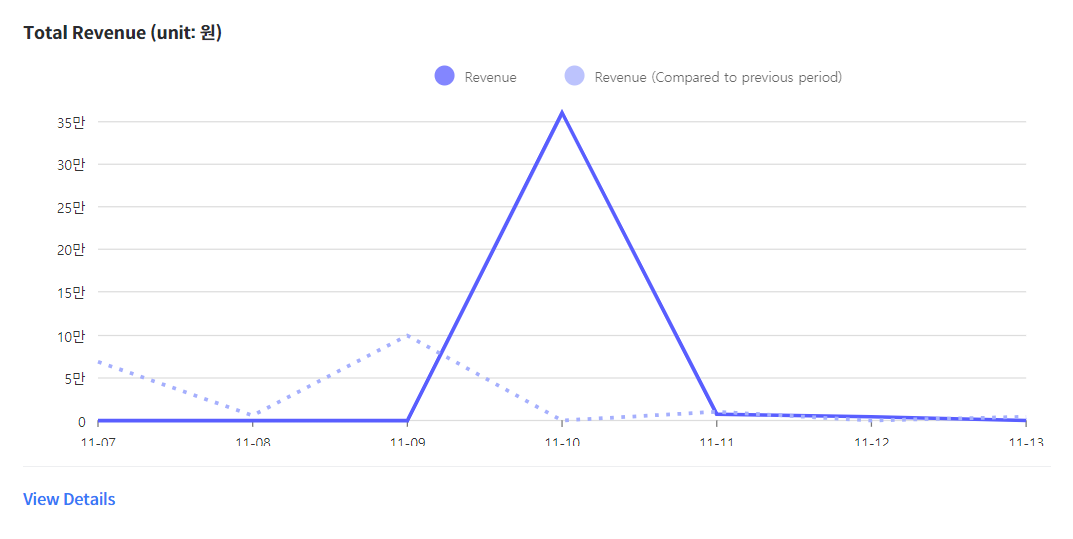Click the 11-11 x-axis date label
1073x539 pixels.
(x=717, y=442)
